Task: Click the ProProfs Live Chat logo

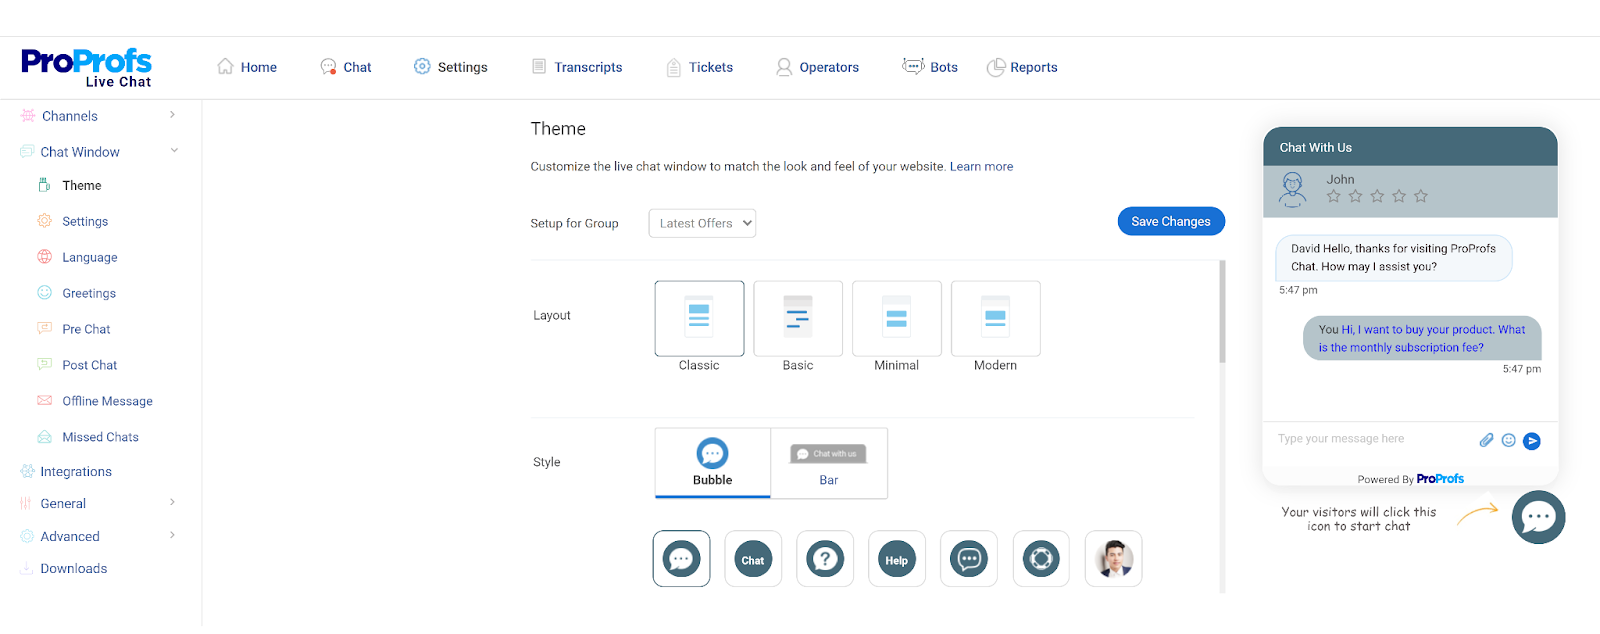Action: pos(86,68)
